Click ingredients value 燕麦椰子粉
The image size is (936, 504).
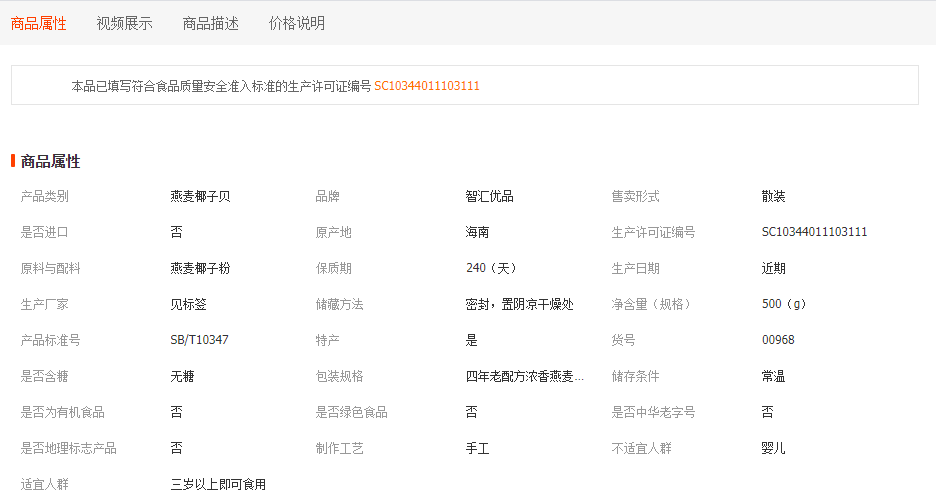click(201, 268)
